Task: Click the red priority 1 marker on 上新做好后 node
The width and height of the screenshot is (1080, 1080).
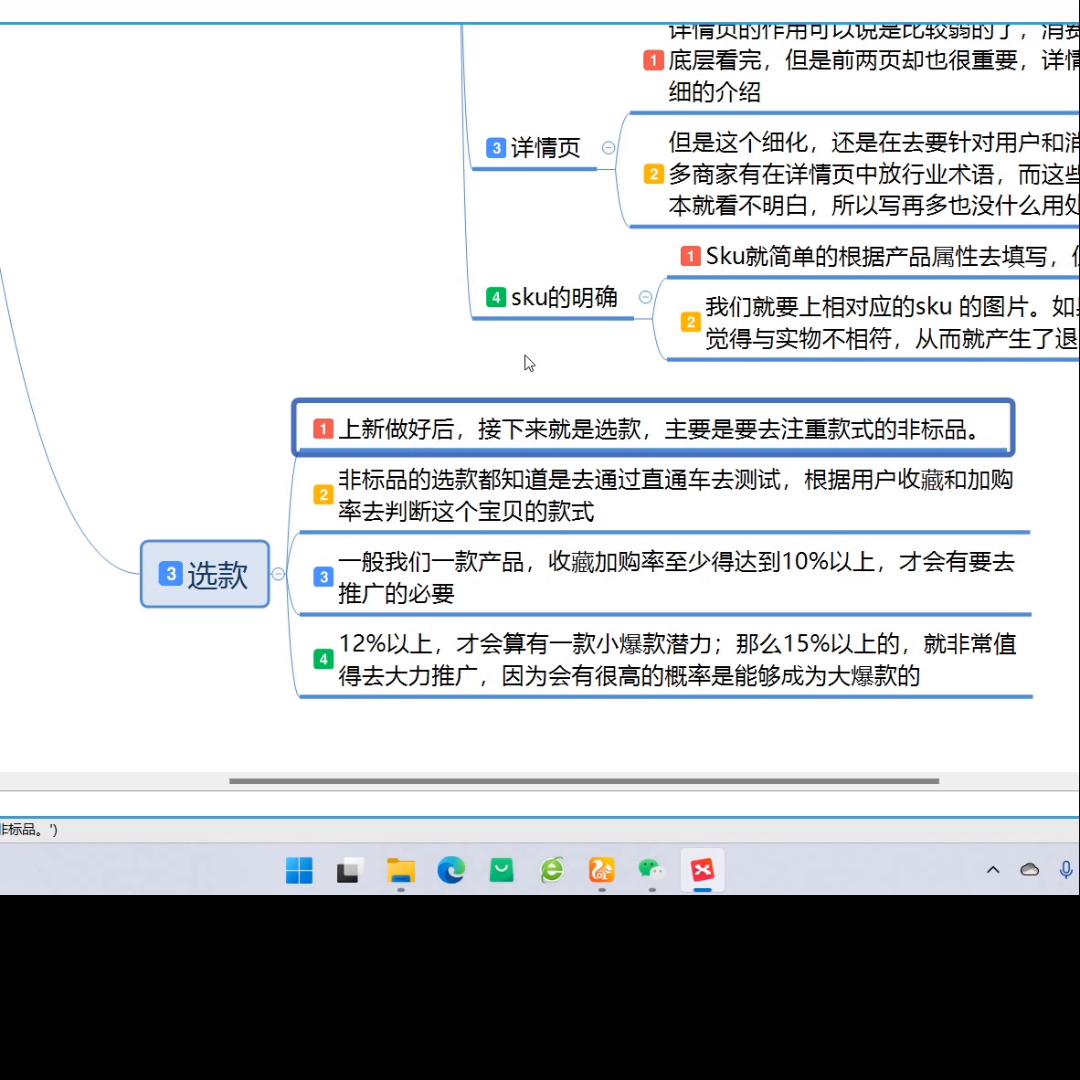Action: tap(322, 428)
